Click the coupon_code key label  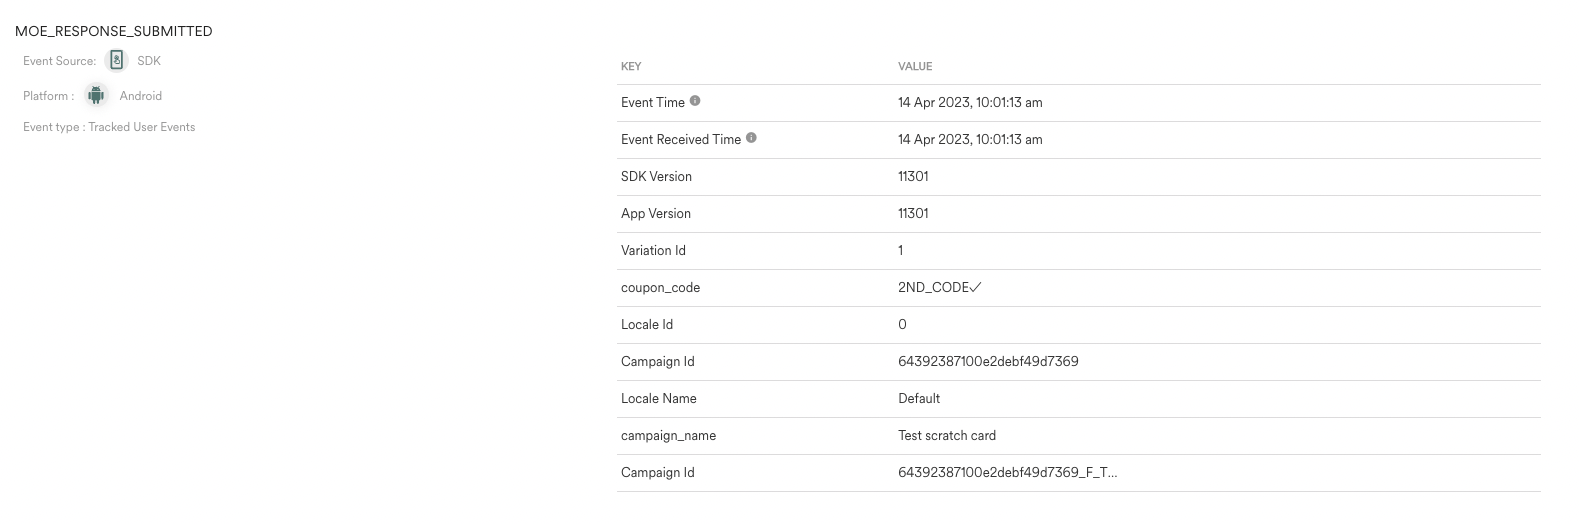pyautogui.click(x=660, y=287)
